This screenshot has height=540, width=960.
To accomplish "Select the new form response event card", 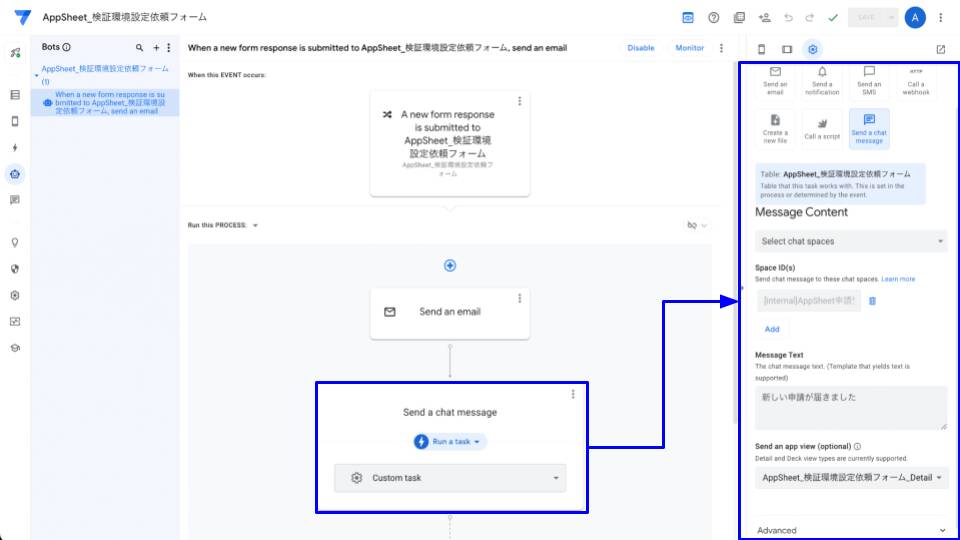I will (450, 144).
